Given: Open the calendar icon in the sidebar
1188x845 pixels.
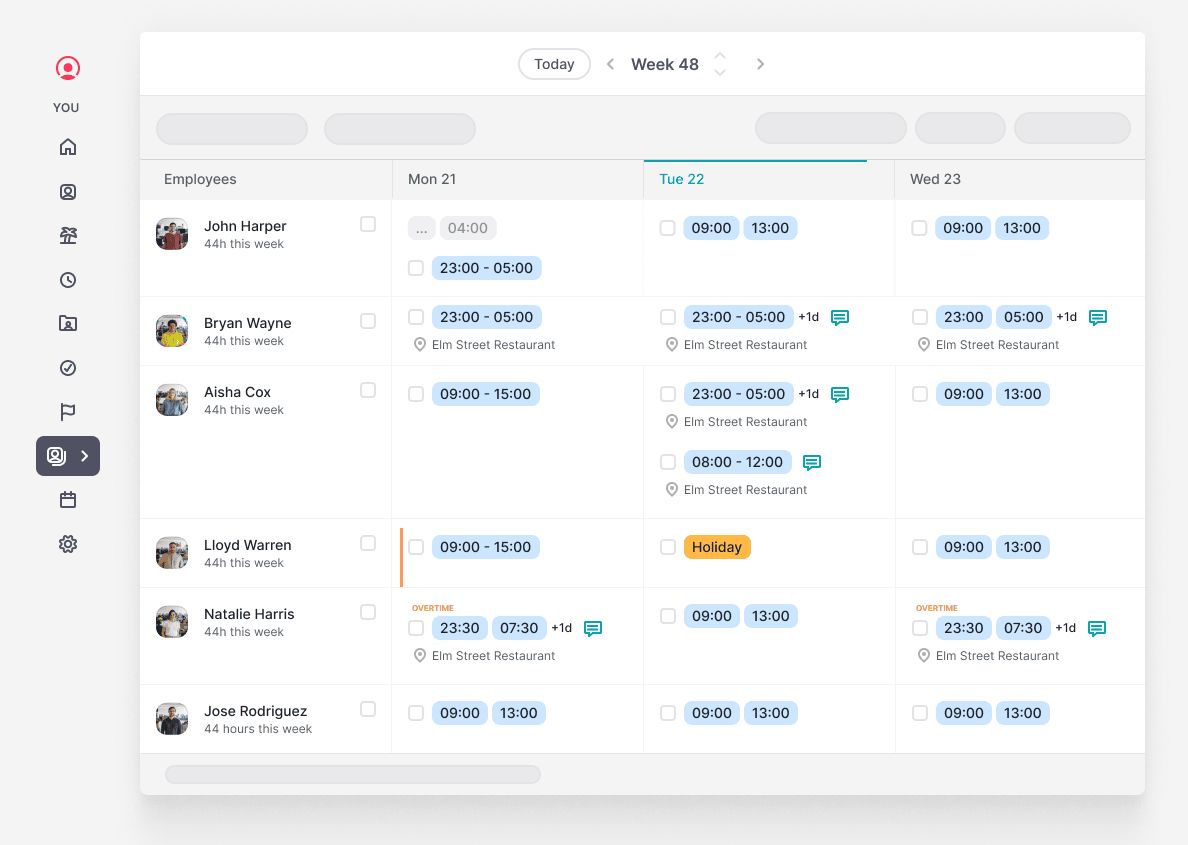Looking at the screenshot, I should click(x=67, y=499).
